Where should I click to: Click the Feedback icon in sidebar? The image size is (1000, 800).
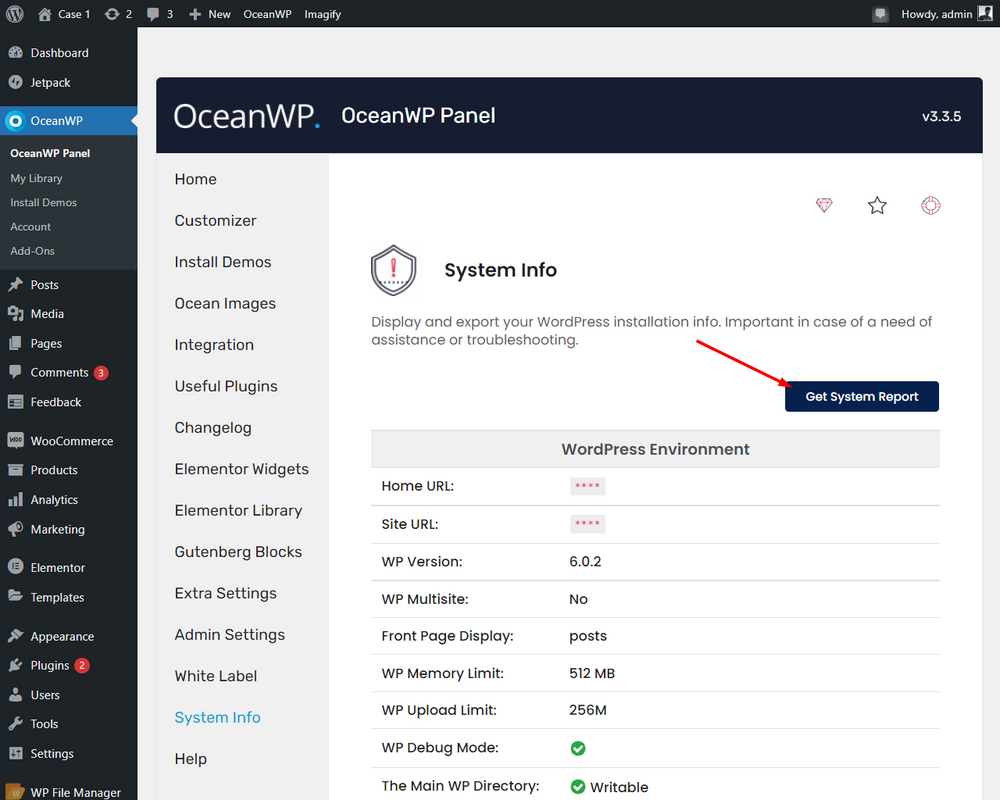(15, 402)
